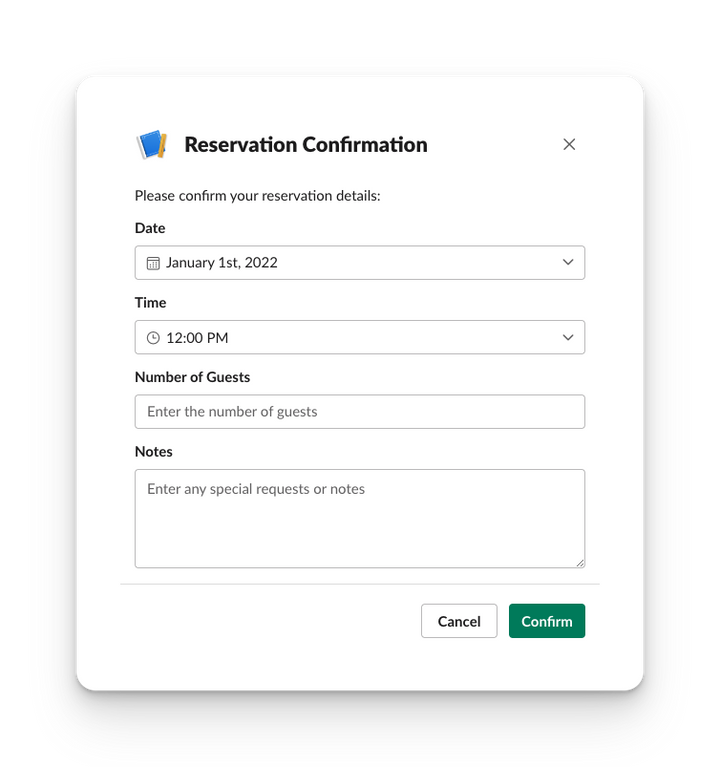Click the "Reservation Confirmation" dialog title
720x767 pixels.
click(306, 145)
